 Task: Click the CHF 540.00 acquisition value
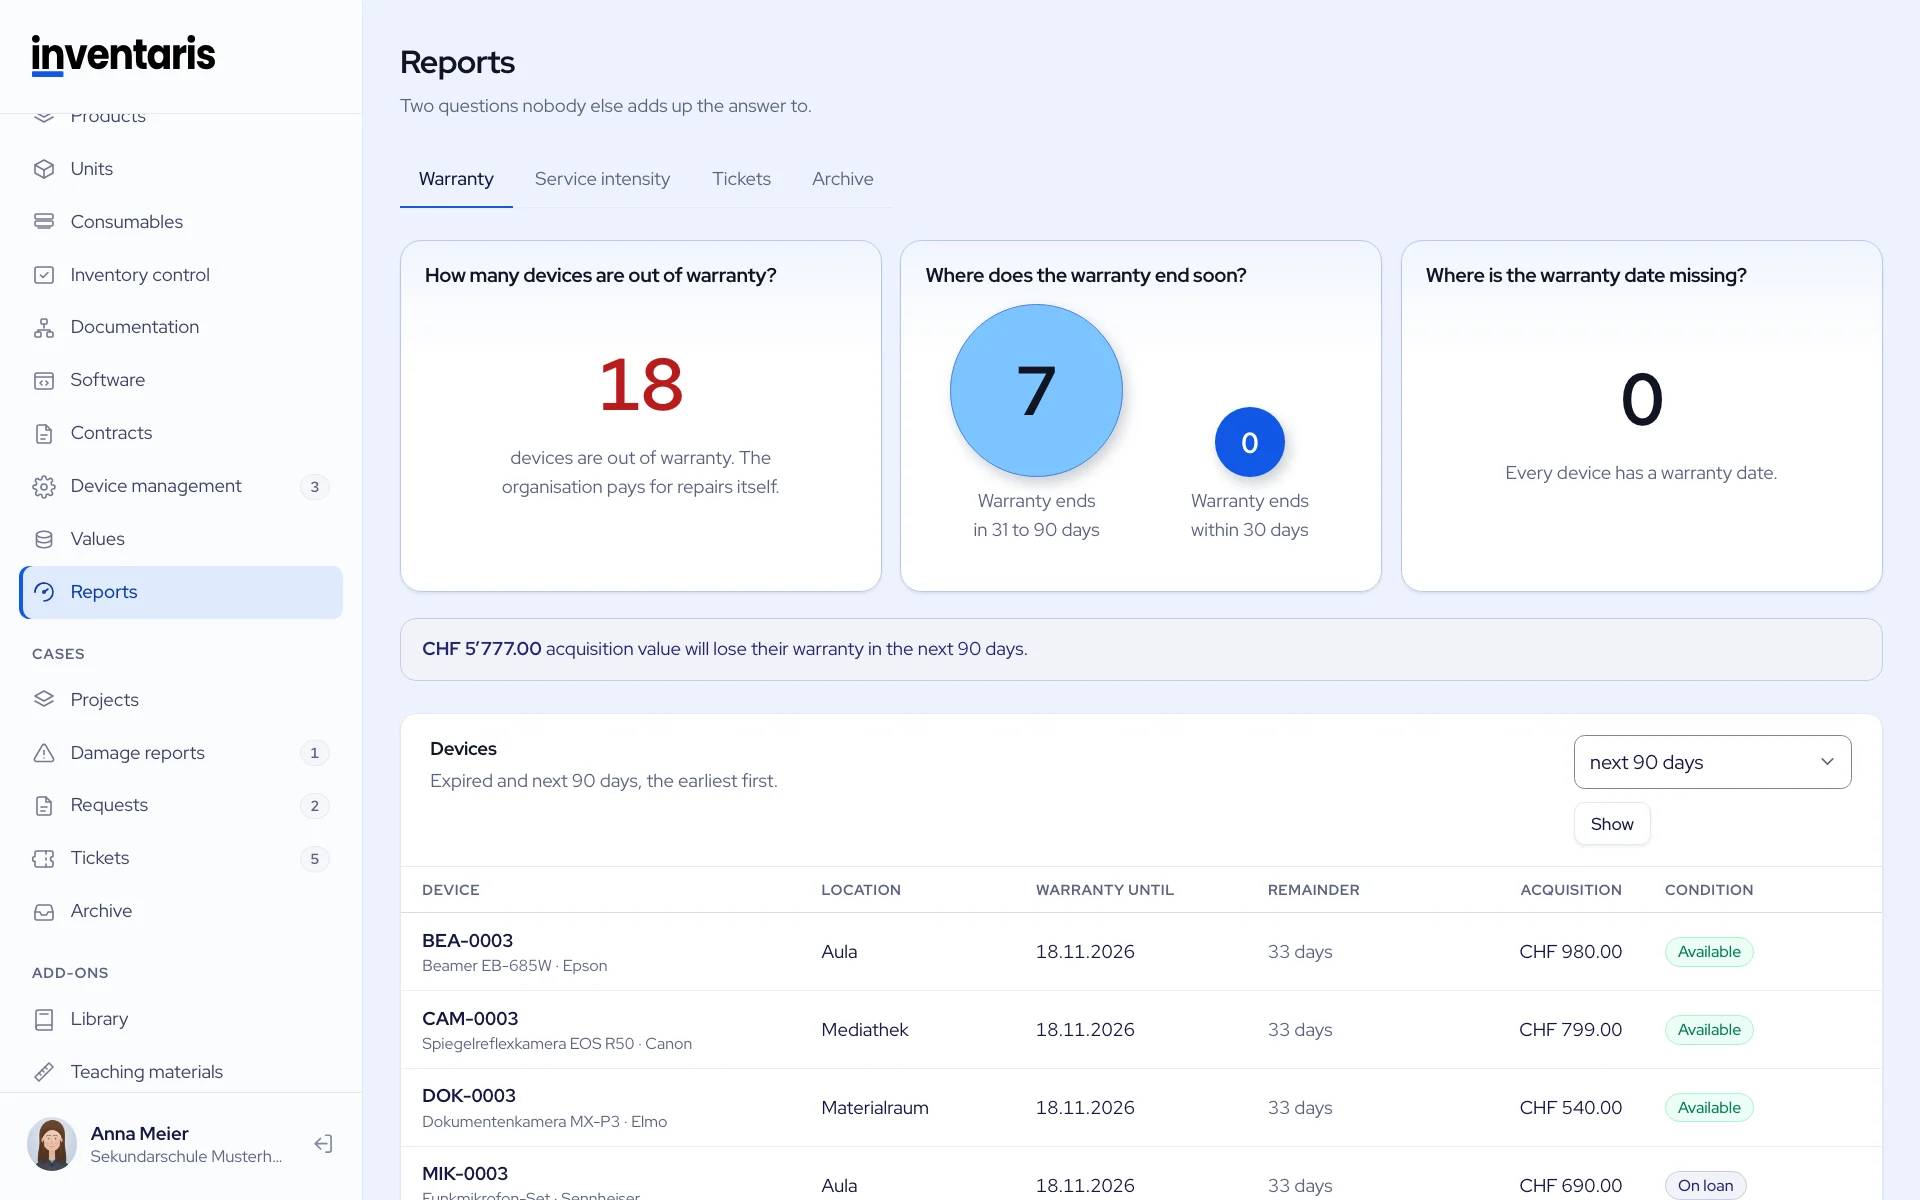[x=1571, y=1108]
